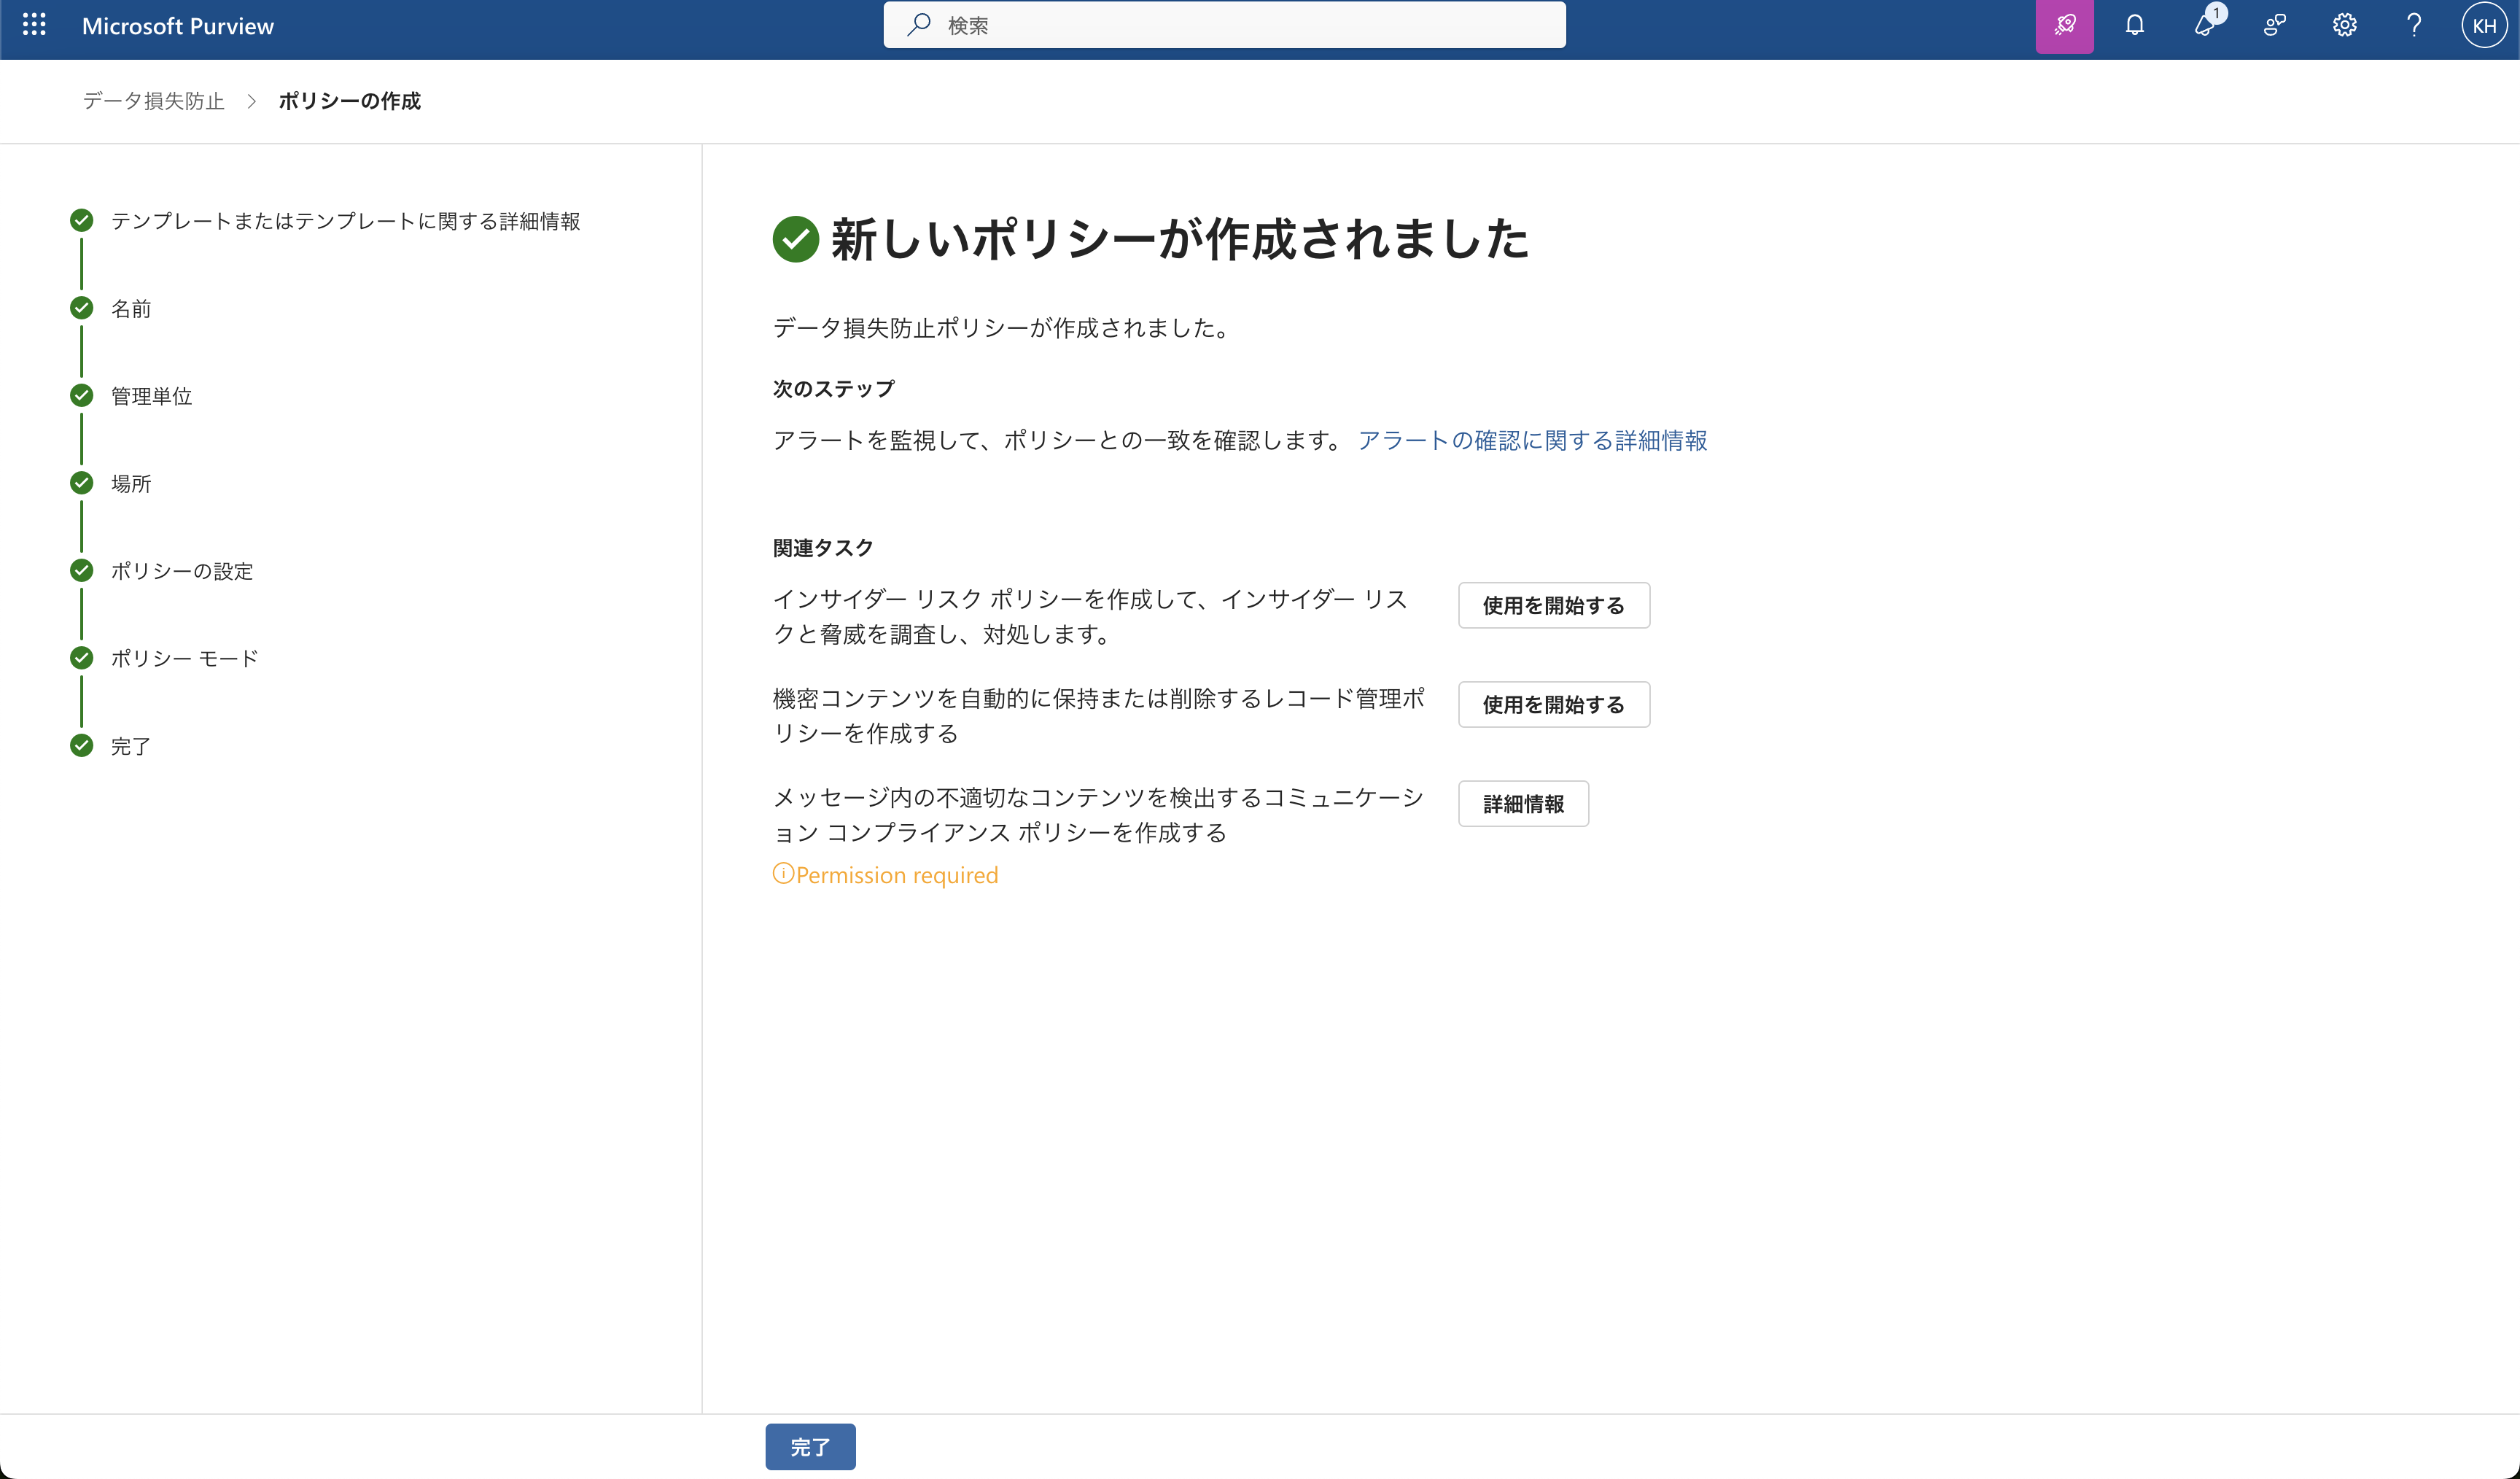Image resolution: width=2520 pixels, height=1479 pixels.
Task: Open the app launcher waffle icon
Action: pyautogui.click(x=34, y=25)
